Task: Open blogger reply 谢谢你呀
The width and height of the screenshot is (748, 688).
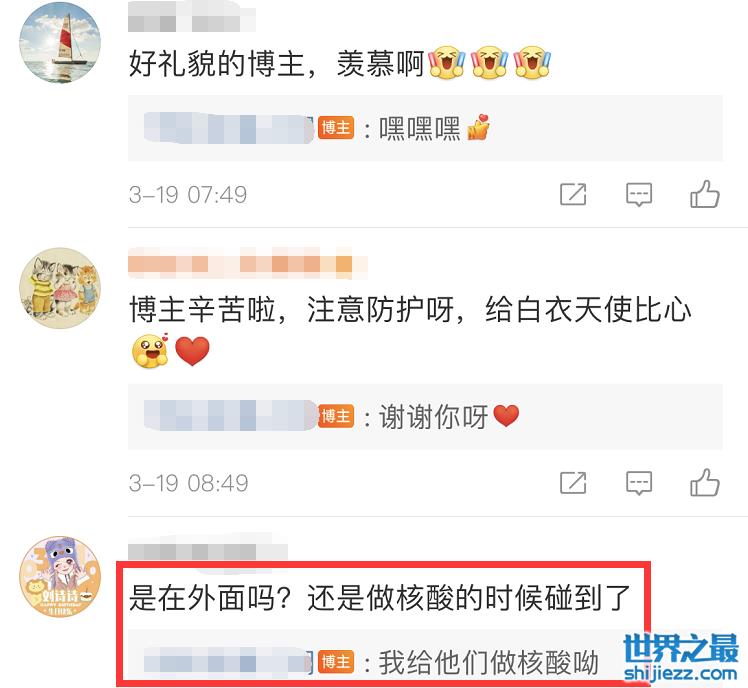Action: [425, 417]
